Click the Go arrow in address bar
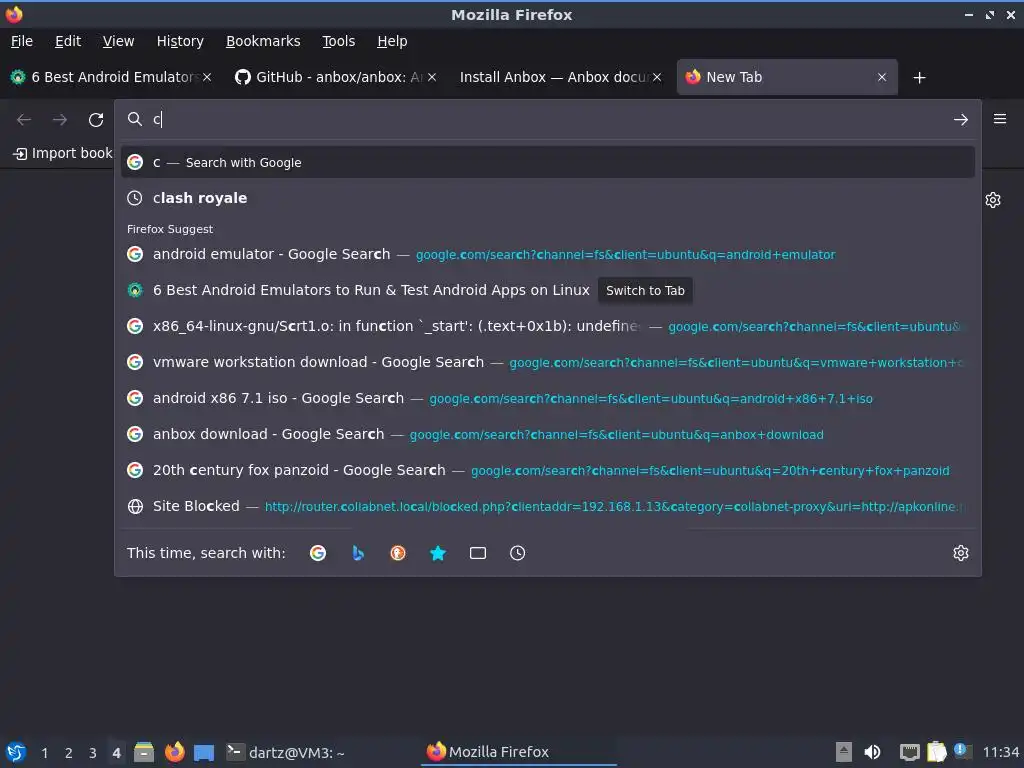This screenshot has height=768, width=1024. [961, 120]
